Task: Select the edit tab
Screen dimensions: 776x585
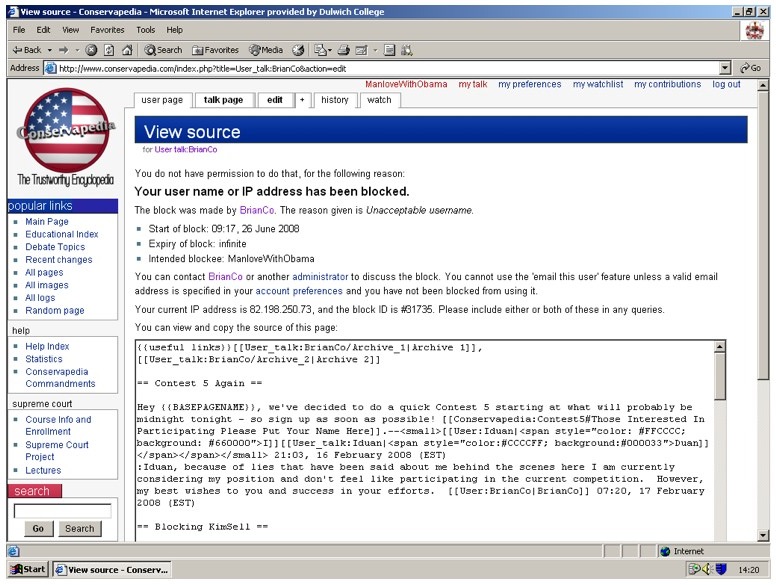Action: [275, 100]
